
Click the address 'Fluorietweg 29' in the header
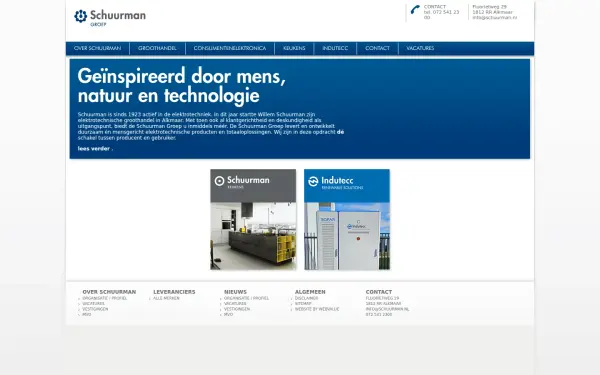pos(489,7)
